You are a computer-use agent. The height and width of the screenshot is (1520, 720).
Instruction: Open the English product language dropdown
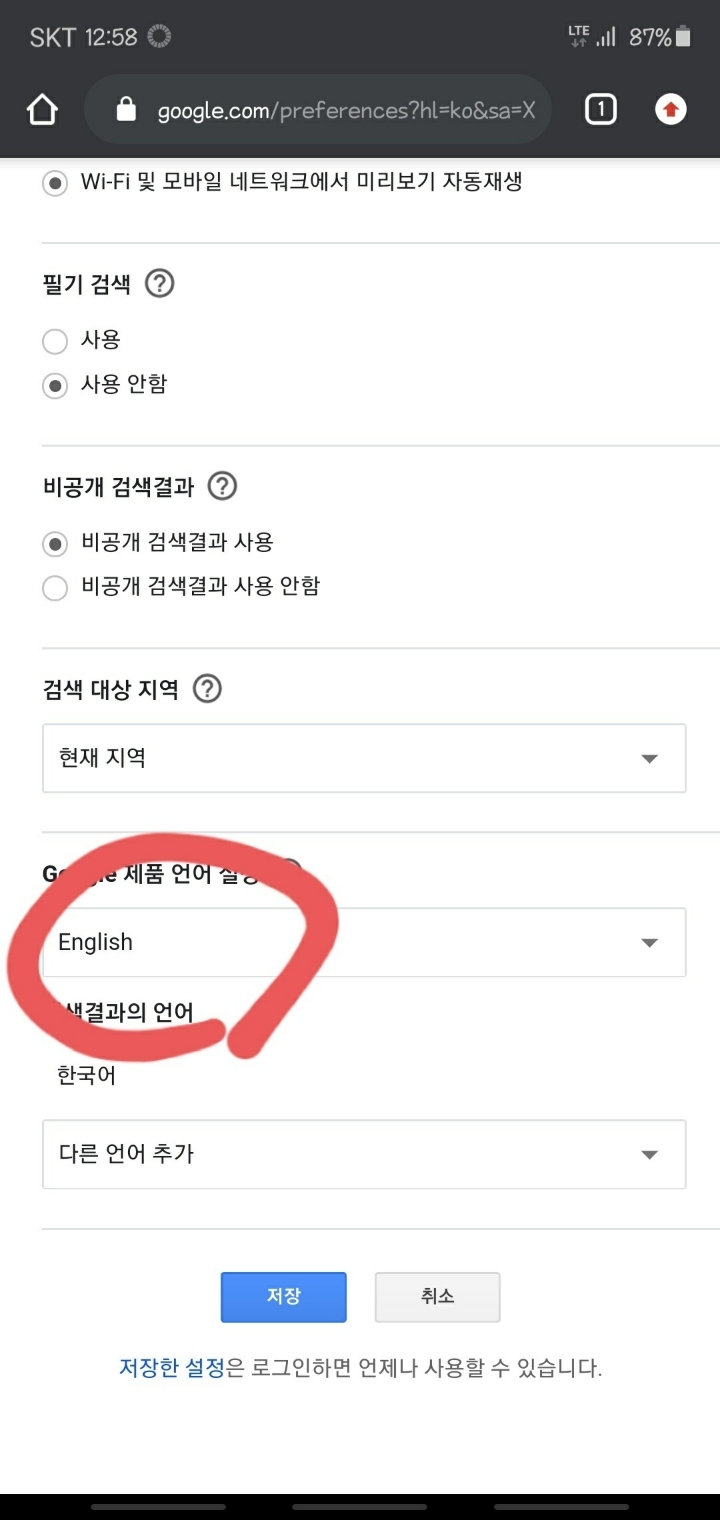coord(364,942)
